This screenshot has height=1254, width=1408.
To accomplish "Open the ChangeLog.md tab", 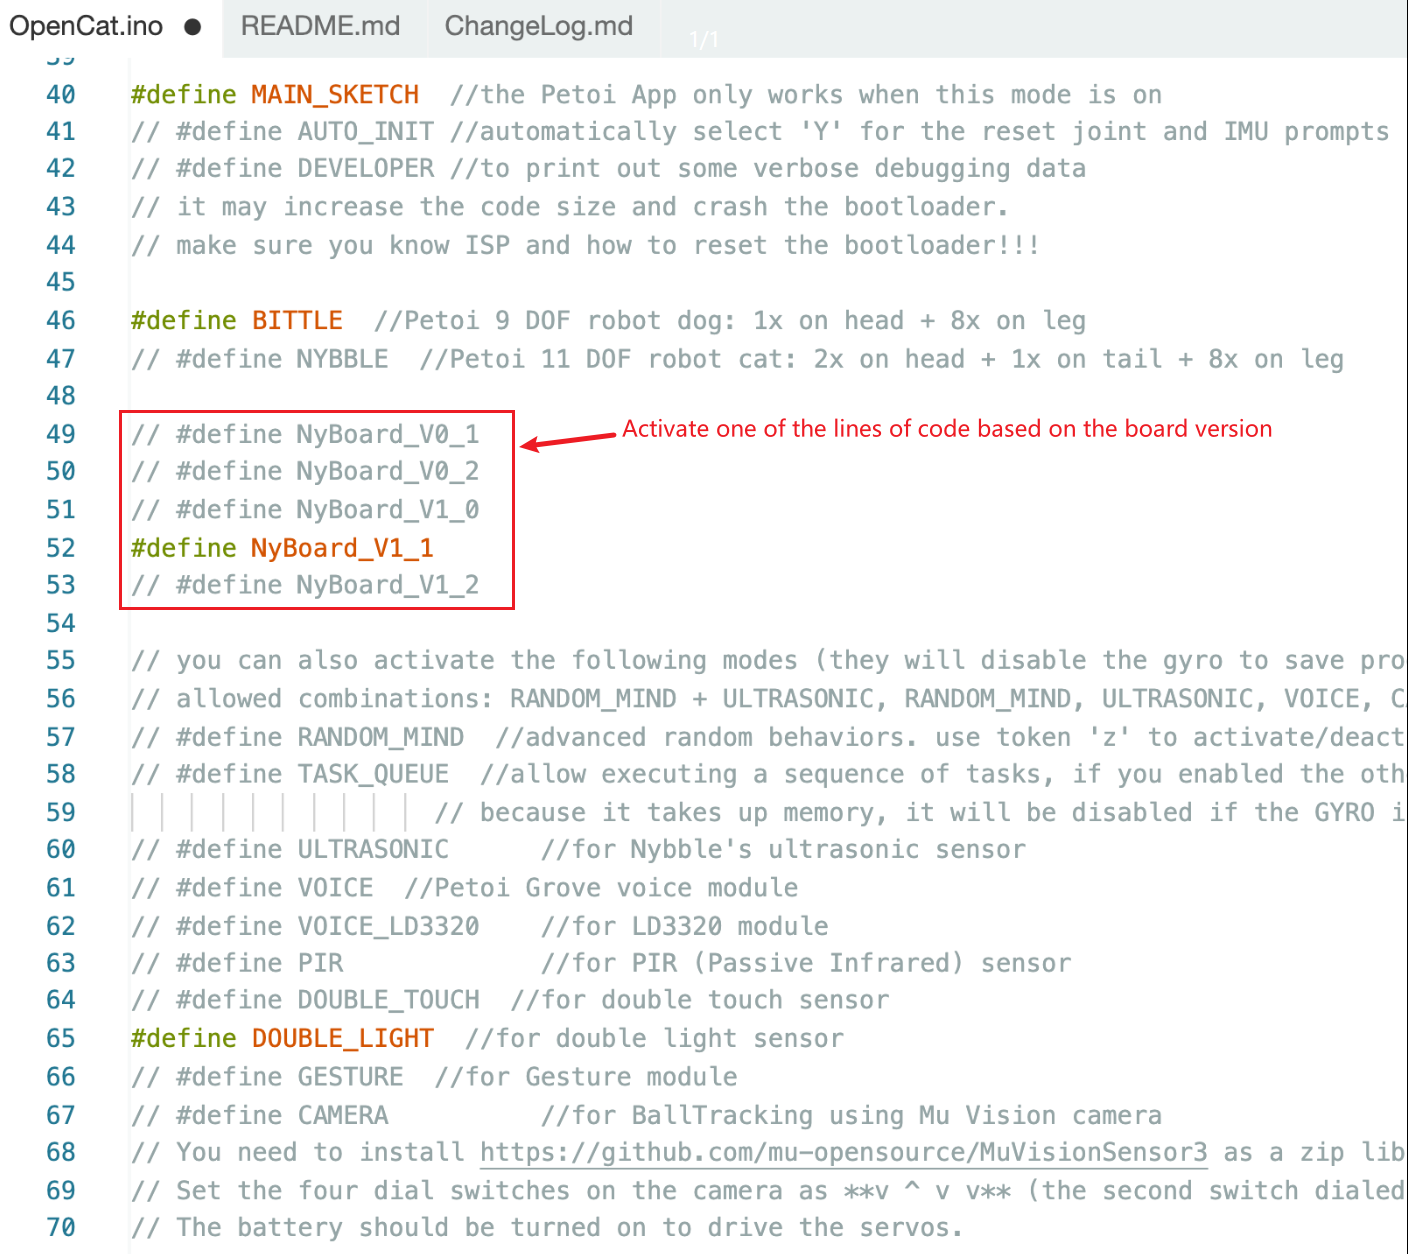I will (538, 26).
